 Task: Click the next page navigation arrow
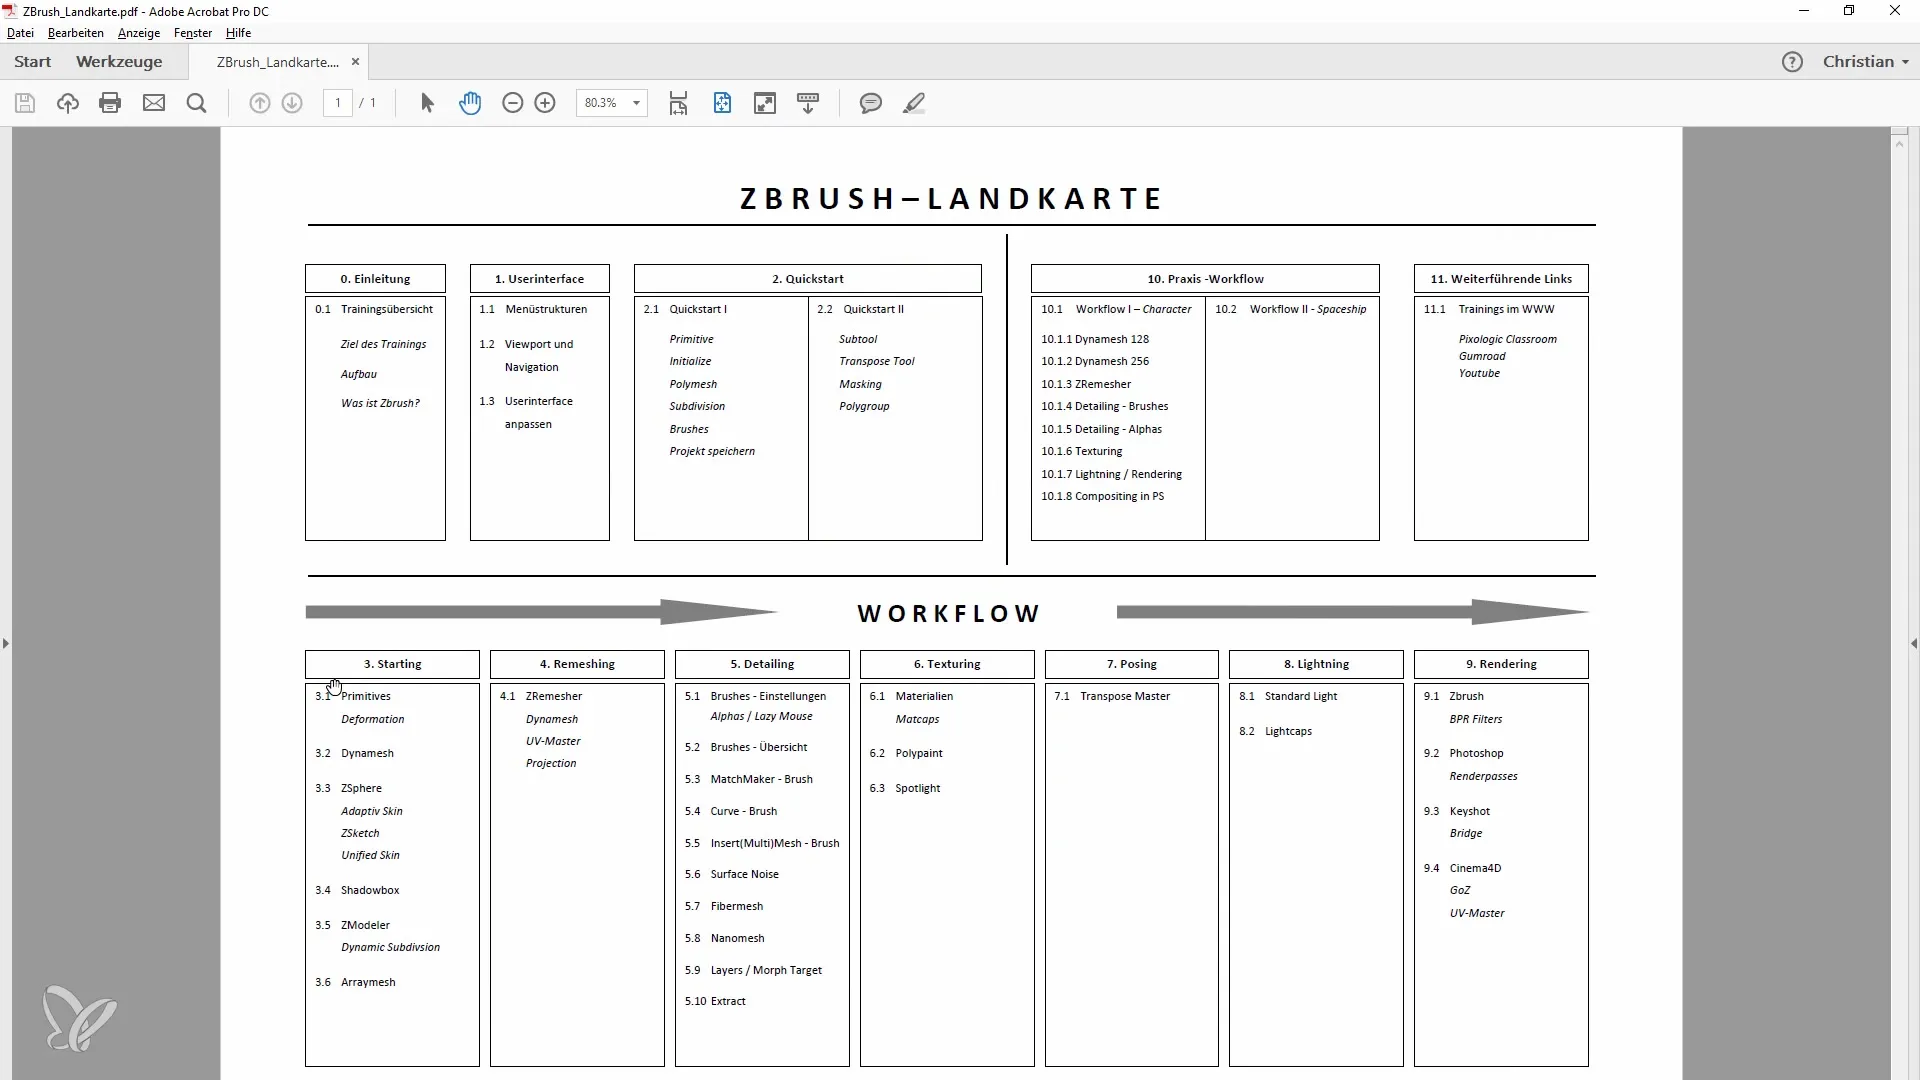[291, 103]
